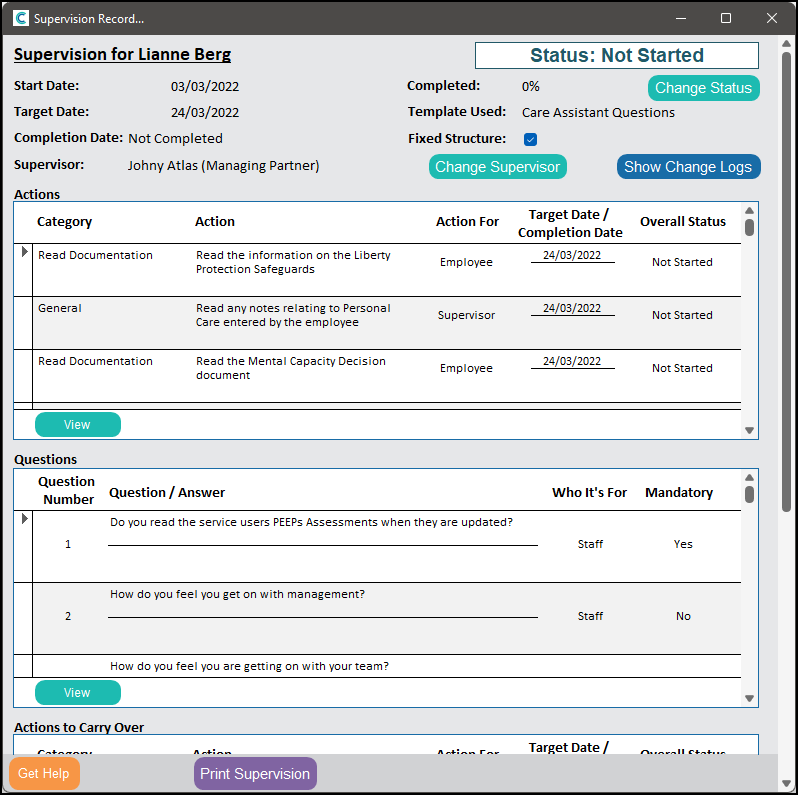This screenshot has height=795, width=798.
Task: Click the app logo icon in title bar
Action: [20, 18]
